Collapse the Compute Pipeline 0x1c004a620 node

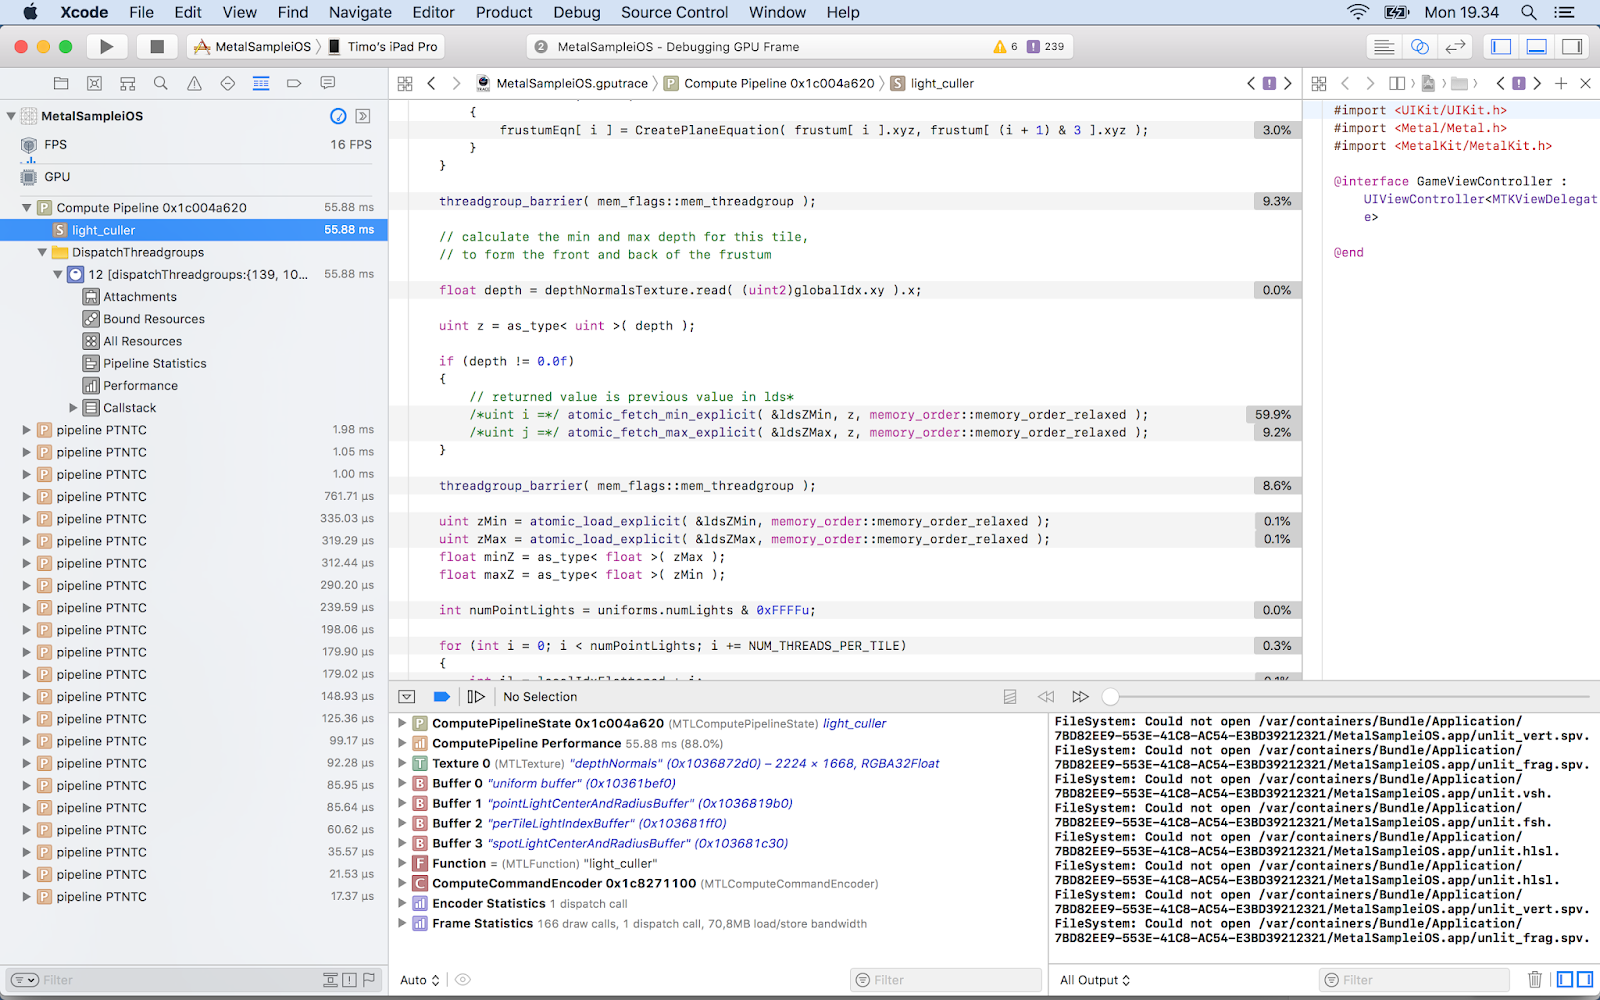(x=27, y=208)
